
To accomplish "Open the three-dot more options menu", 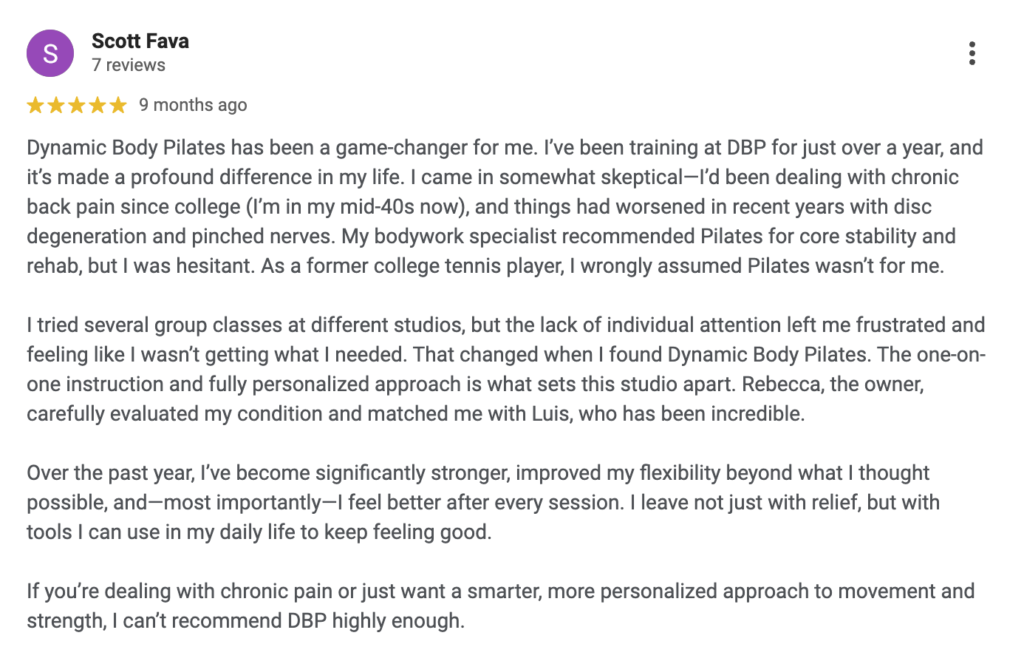I will point(971,54).
